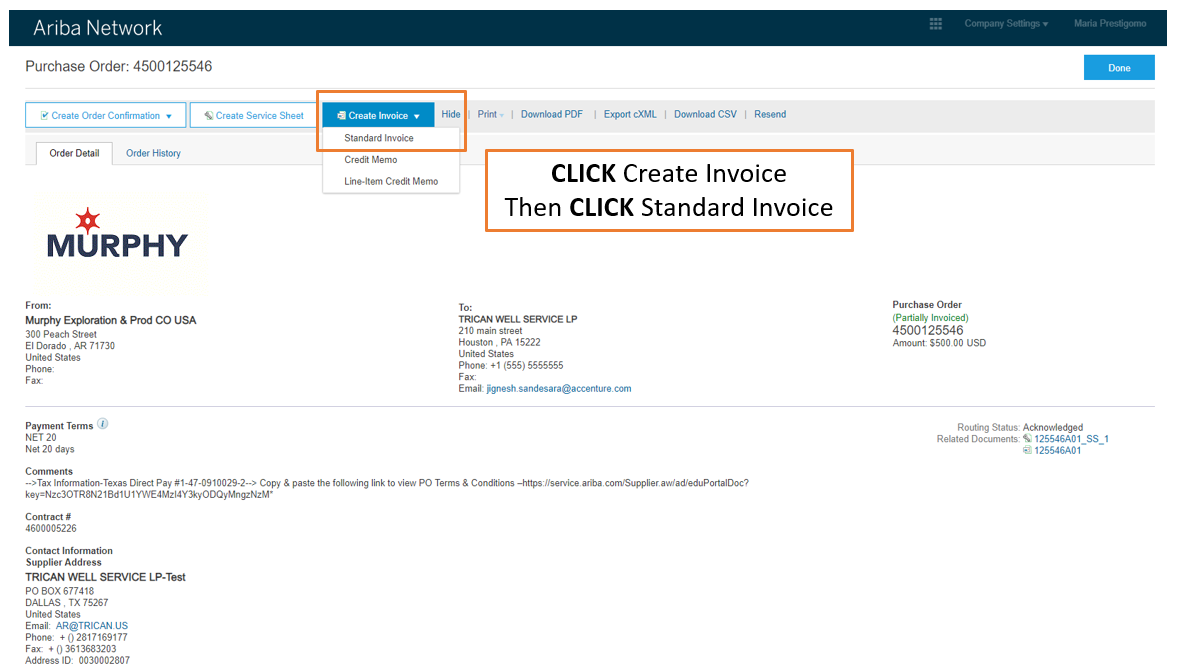Open email link jignesh.sandesara@accenture.com
Screen dimensions: 1179x668
559,389
